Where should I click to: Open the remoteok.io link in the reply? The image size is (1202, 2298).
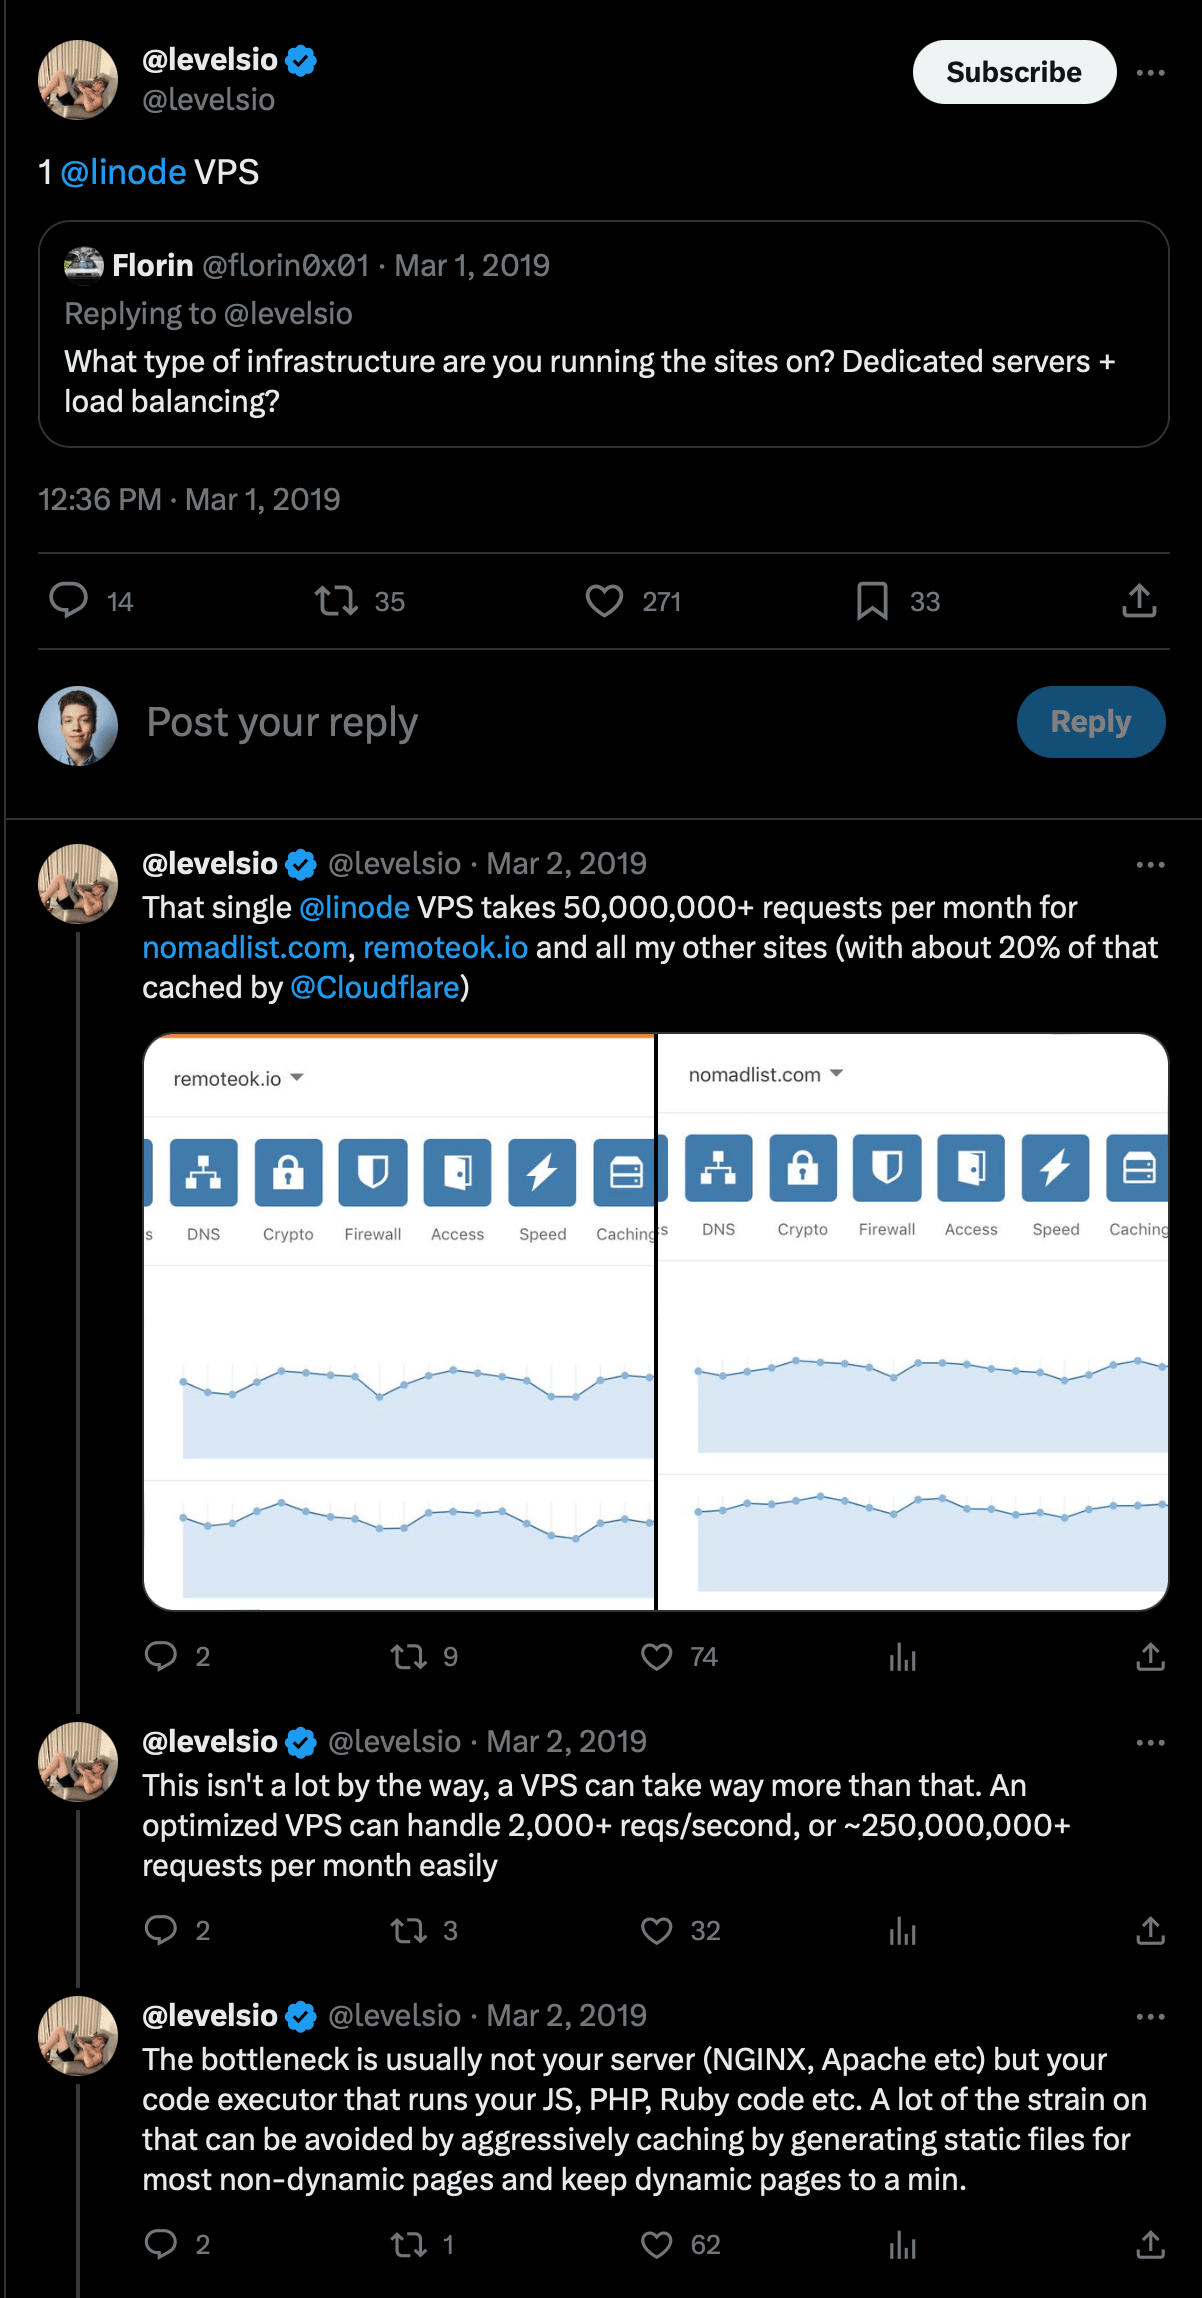pos(445,948)
